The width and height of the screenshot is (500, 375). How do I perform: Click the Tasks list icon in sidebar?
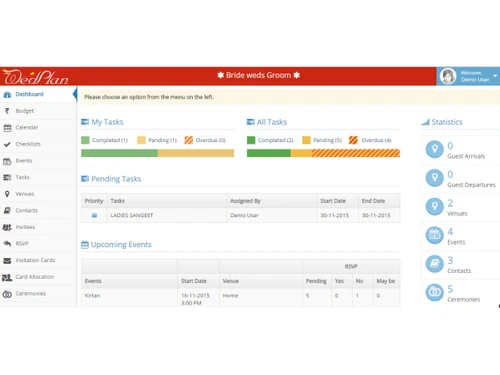tap(7, 177)
